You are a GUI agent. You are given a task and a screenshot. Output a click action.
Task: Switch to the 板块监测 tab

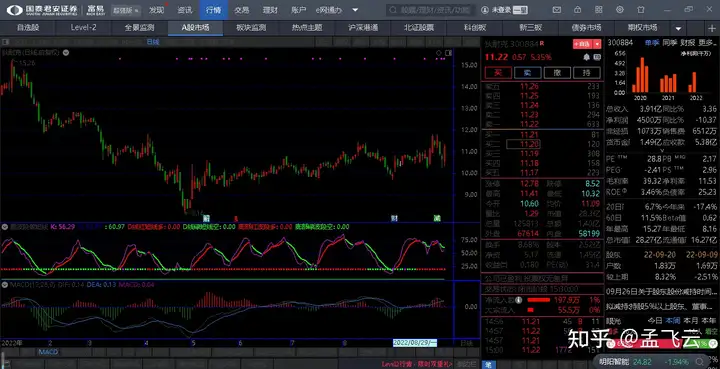pyautogui.click(x=251, y=28)
